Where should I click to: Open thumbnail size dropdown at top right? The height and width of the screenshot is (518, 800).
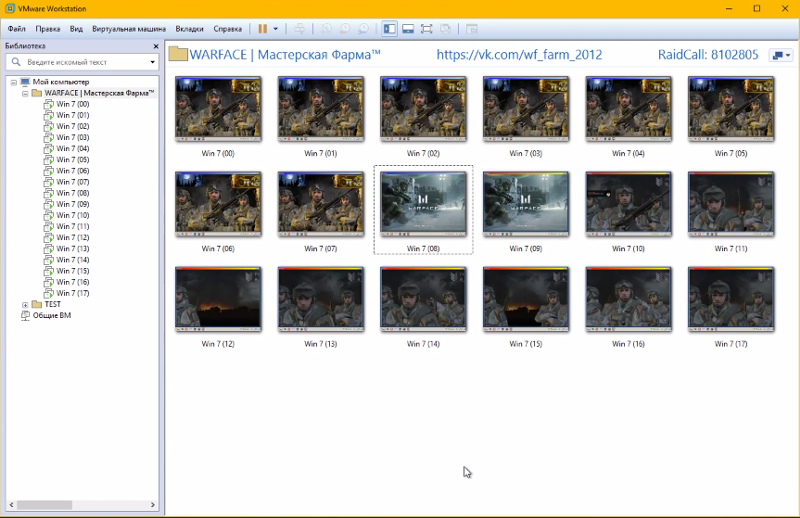781,55
